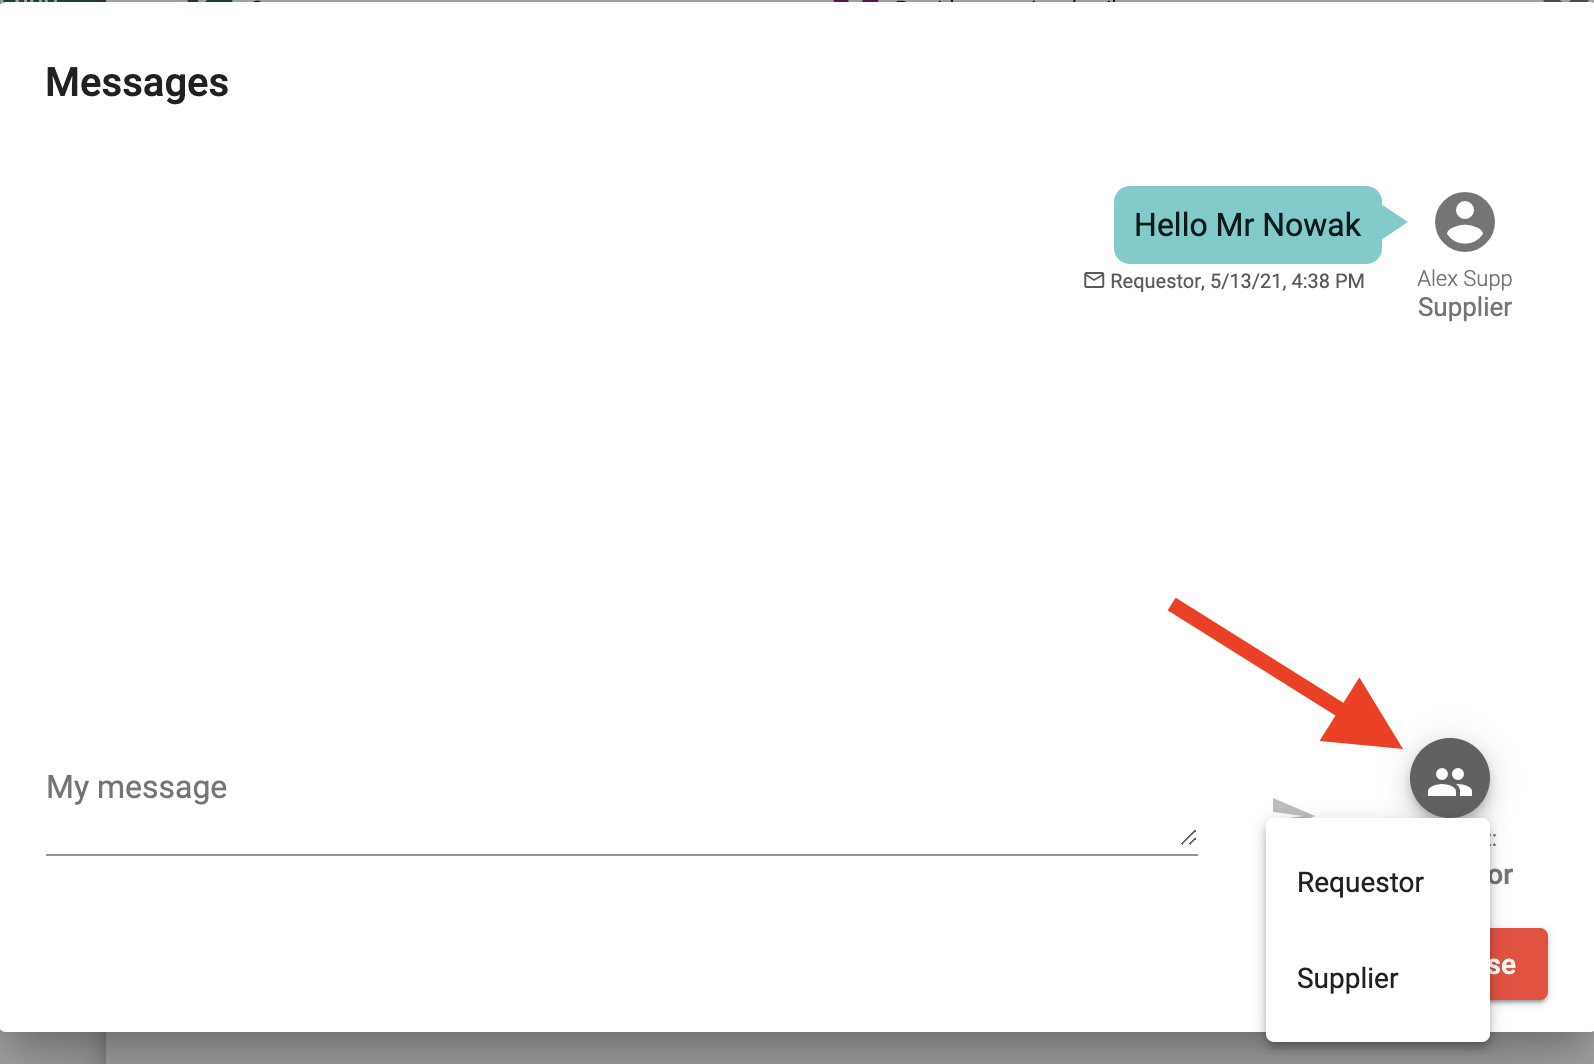Image resolution: width=1594 pixels, height=1064 pixels.
Task: Click into the My message field
Action: (600, 800)
